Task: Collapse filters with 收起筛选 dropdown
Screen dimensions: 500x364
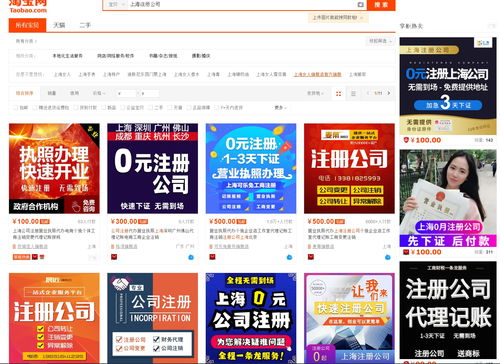Action: pos(380,41)
